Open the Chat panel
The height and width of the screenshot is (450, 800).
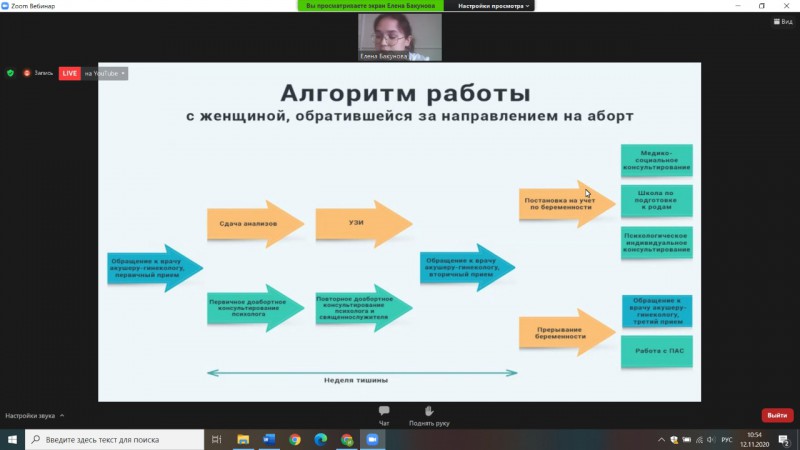click(384, 414)
